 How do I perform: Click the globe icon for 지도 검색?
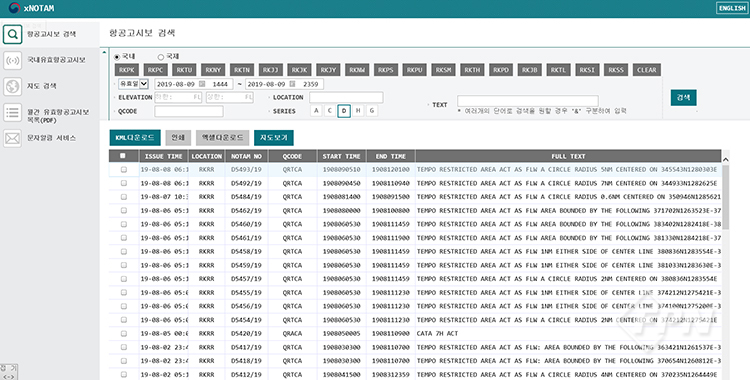point(12,87)
